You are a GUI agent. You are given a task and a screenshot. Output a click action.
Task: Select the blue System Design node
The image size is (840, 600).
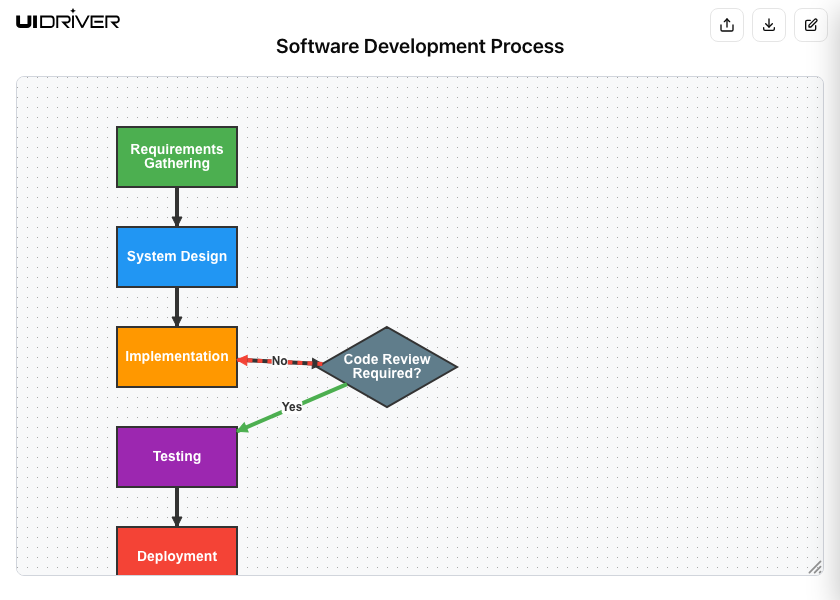click(x=177, y=257)
